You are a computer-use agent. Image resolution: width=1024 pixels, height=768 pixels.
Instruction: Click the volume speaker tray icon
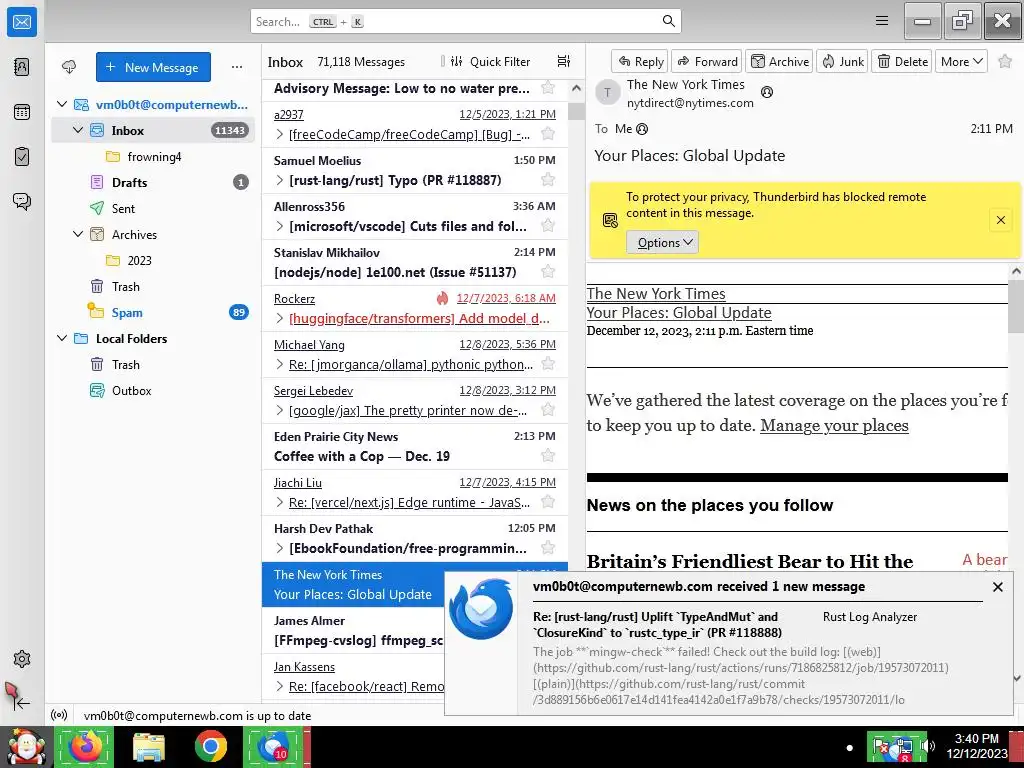(x=927, y=746)
